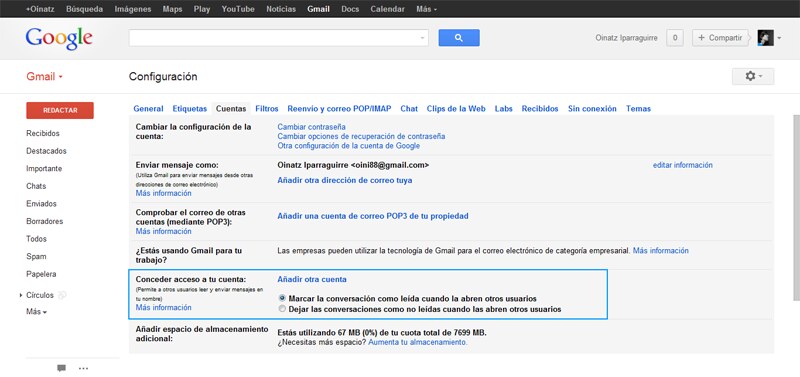This screenshot has width=800, height=377.
Task: Go to the Labs tab
Action: click(504, 109)
